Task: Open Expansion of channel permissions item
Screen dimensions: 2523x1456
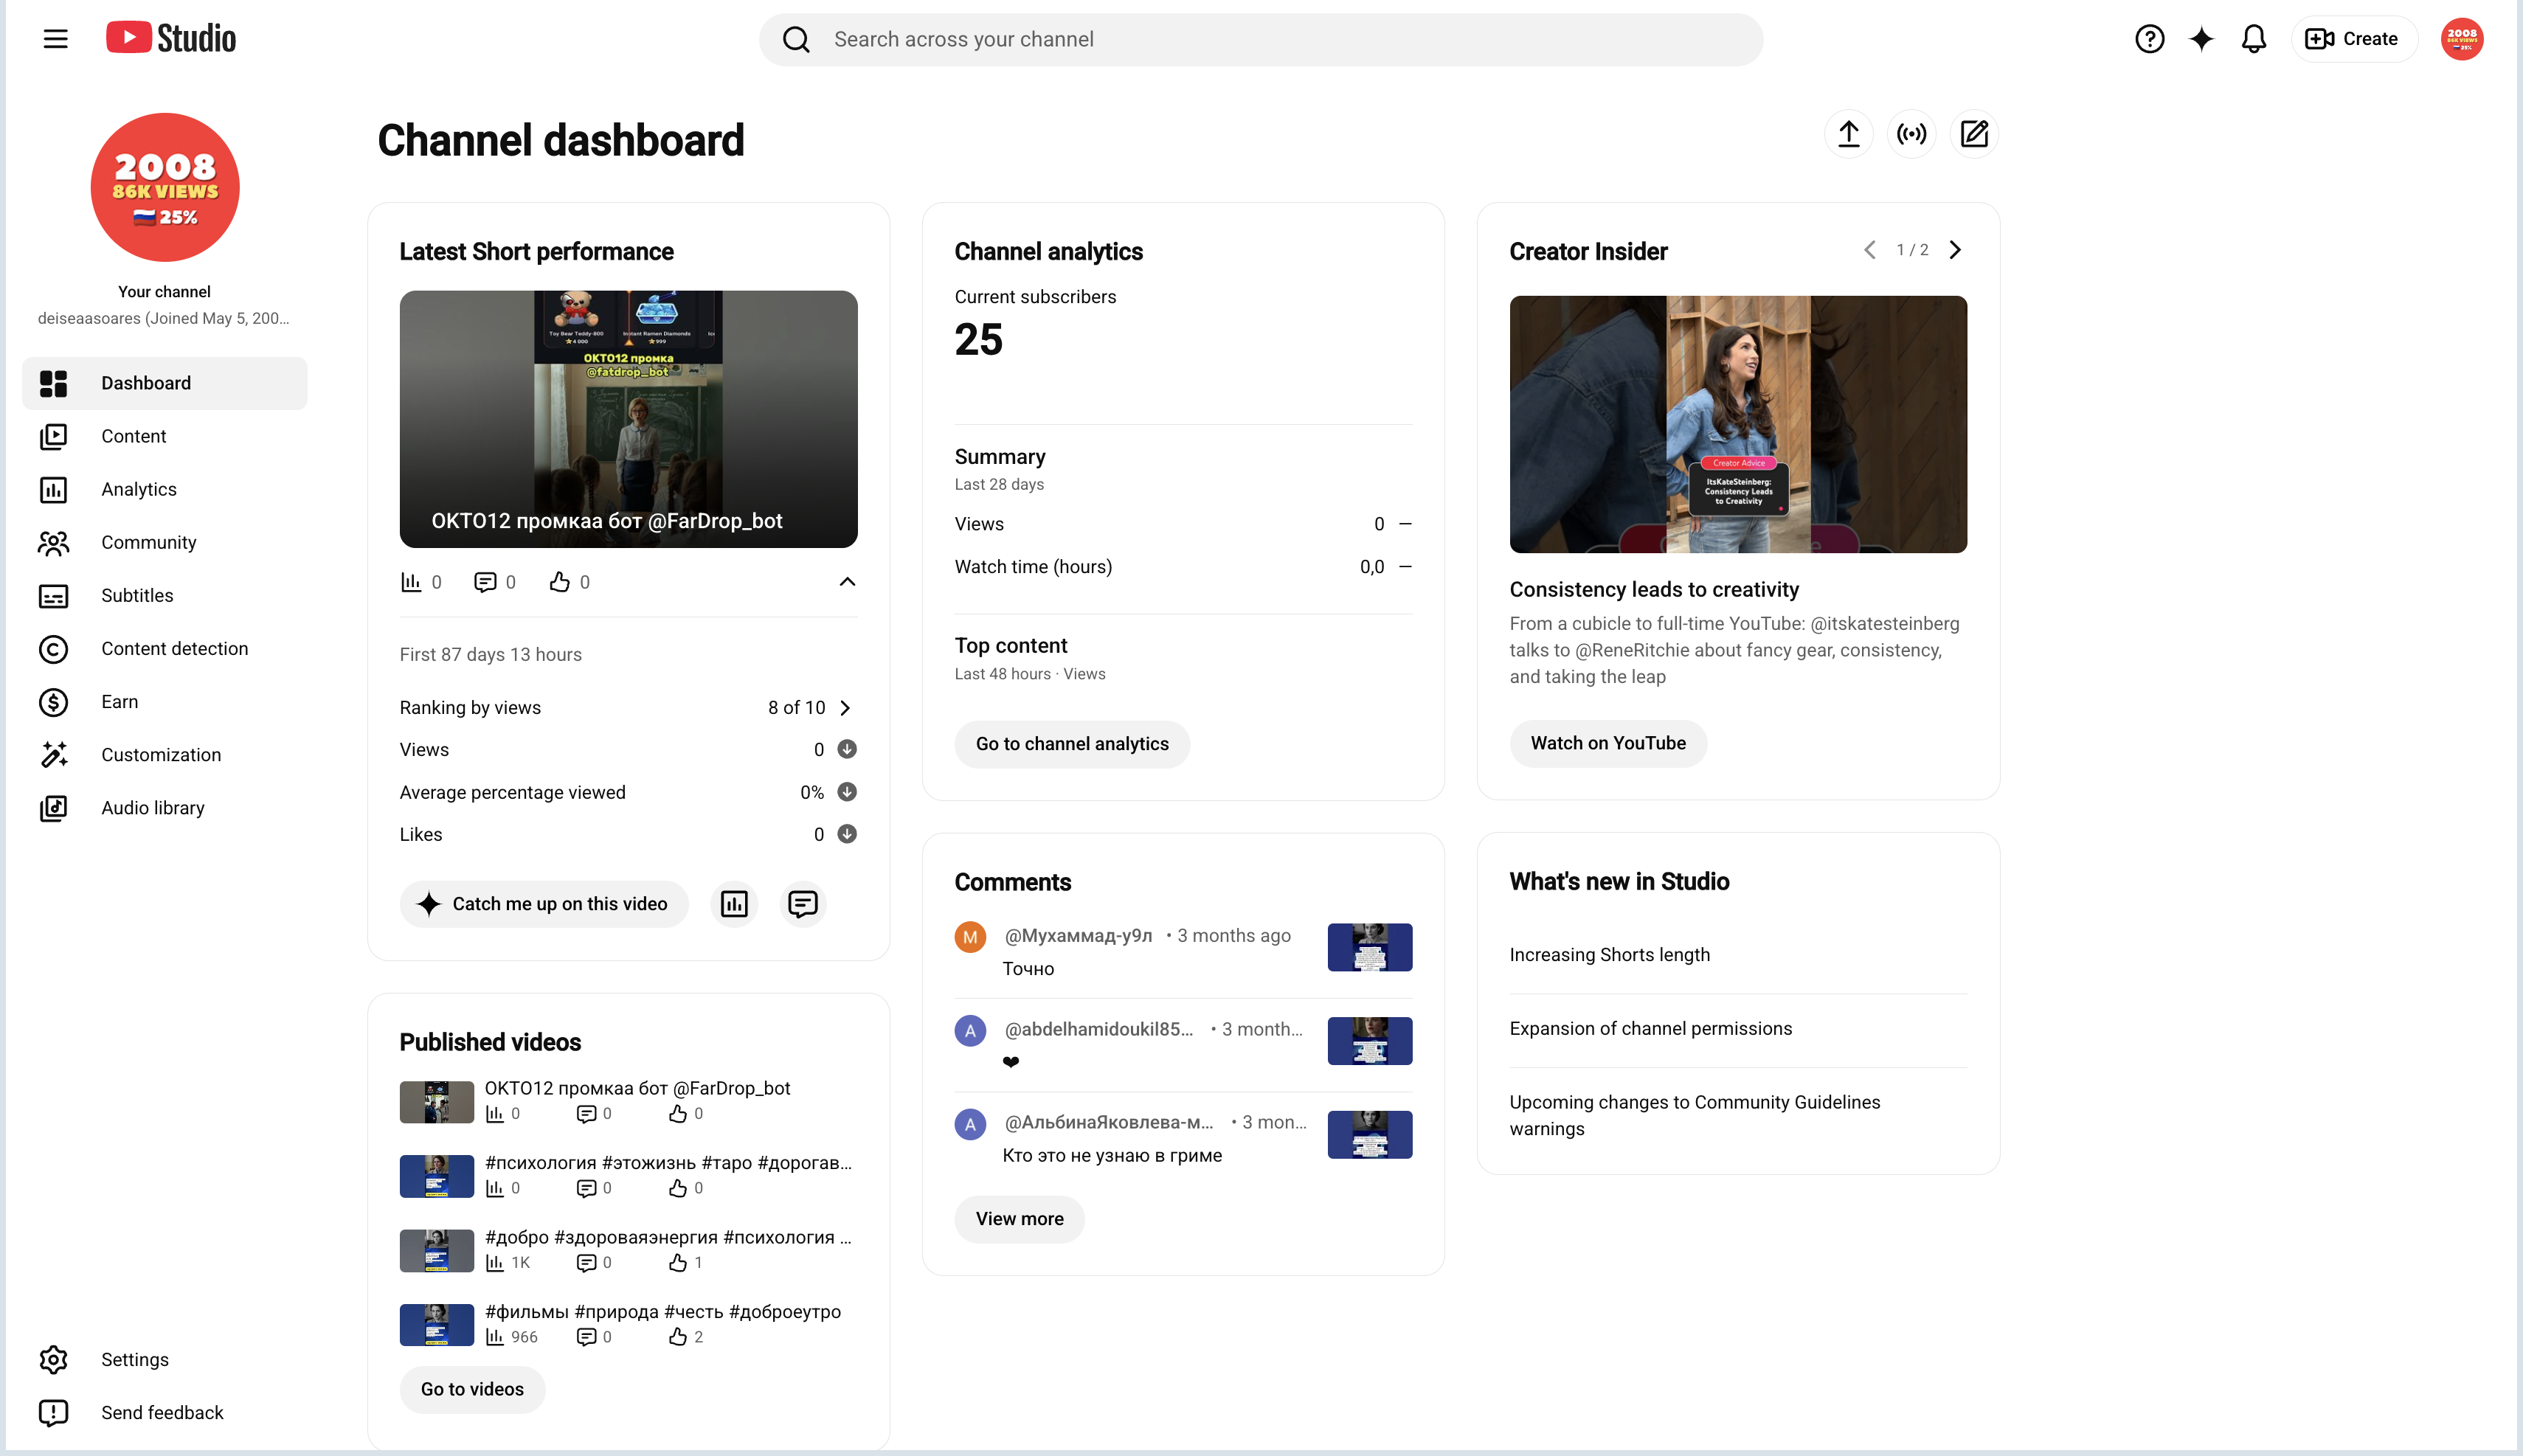Action: coord(1650,1028)
